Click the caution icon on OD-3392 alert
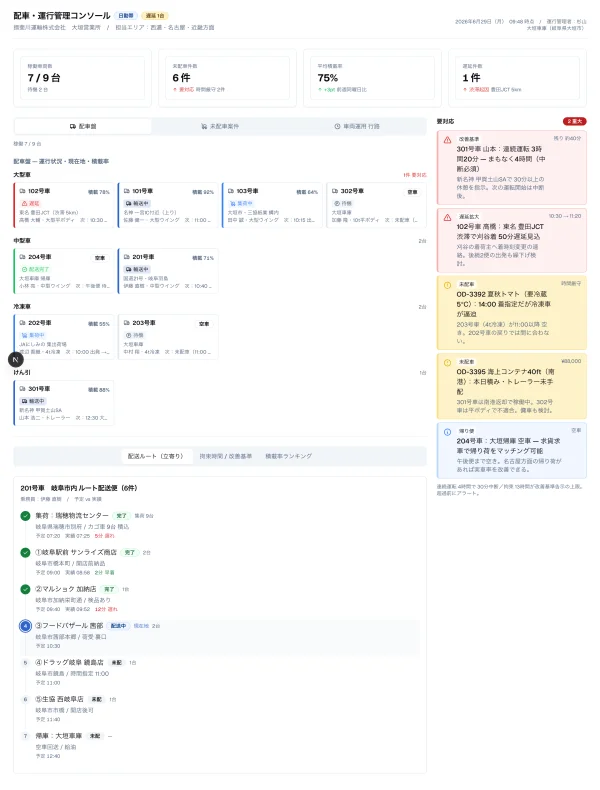This screenshot has width=600, height=790. click(447, 285)
